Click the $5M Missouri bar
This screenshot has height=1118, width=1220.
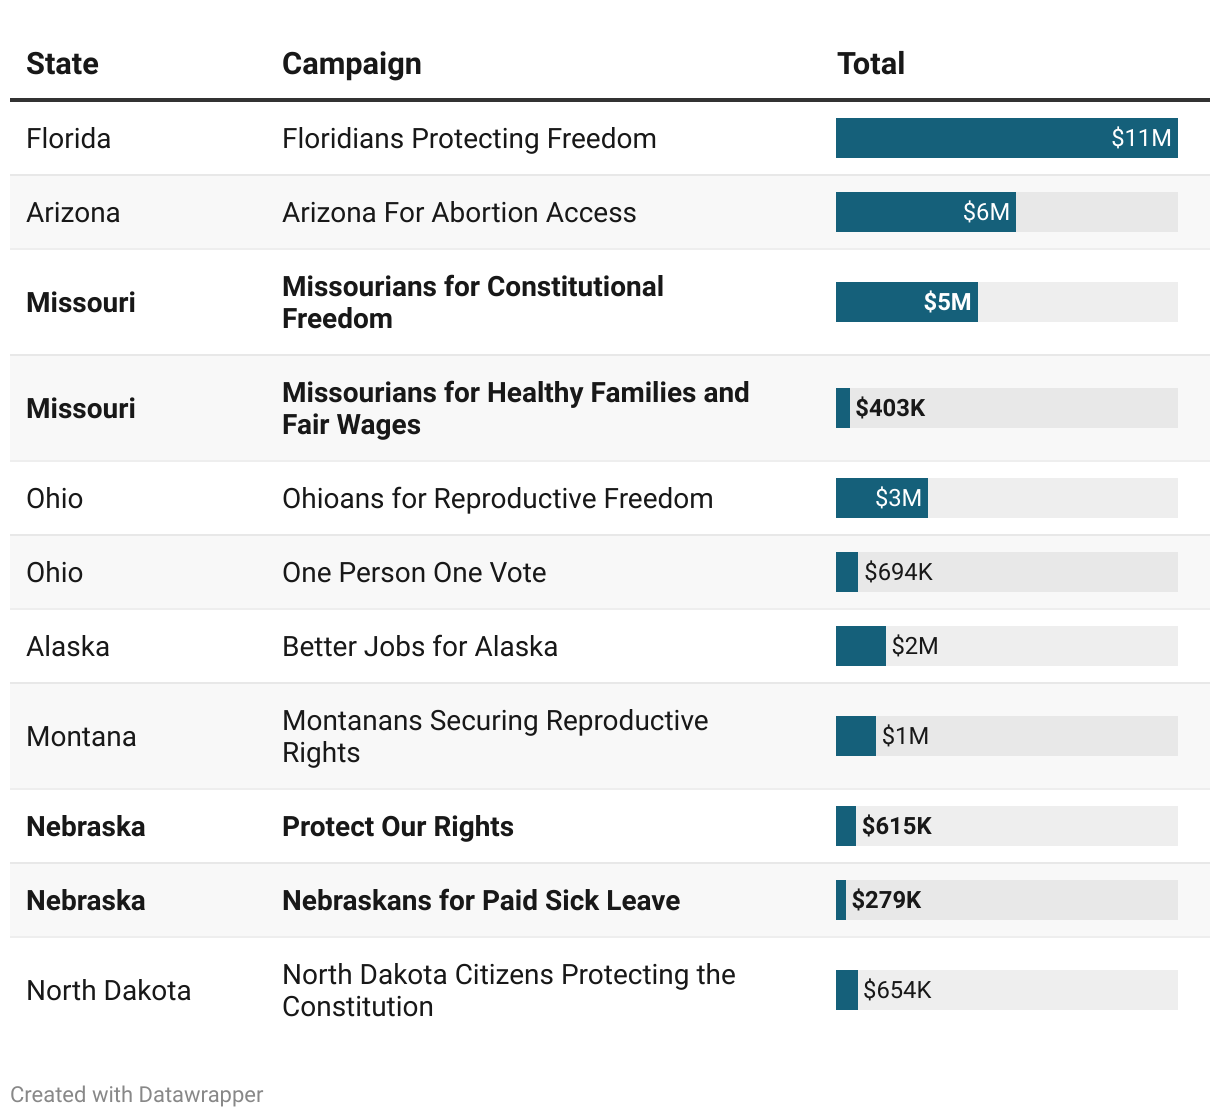click(x=906, y=302)
